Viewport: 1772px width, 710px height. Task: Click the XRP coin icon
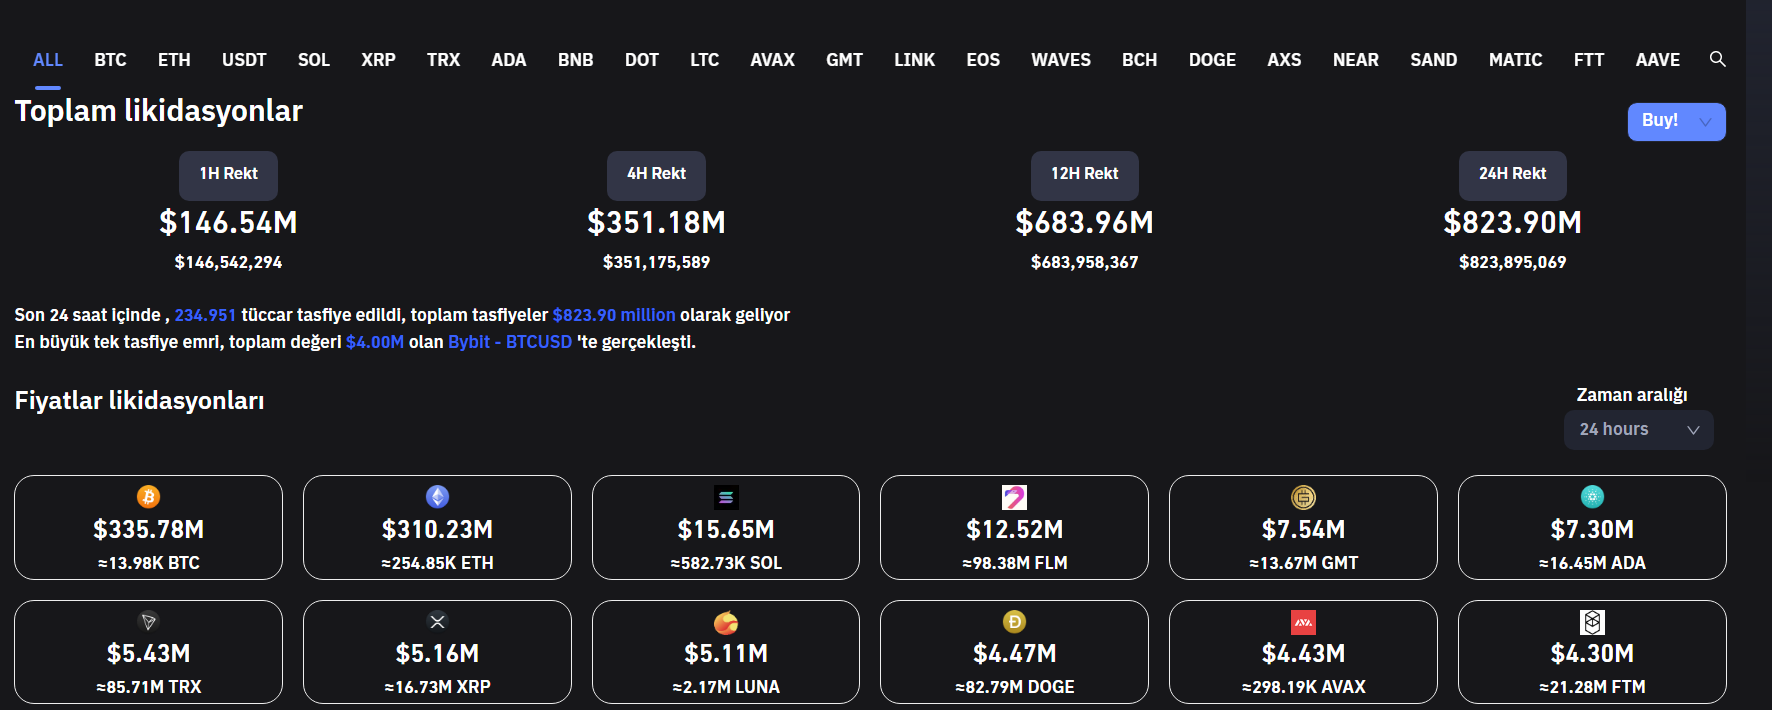pos(437,622)
